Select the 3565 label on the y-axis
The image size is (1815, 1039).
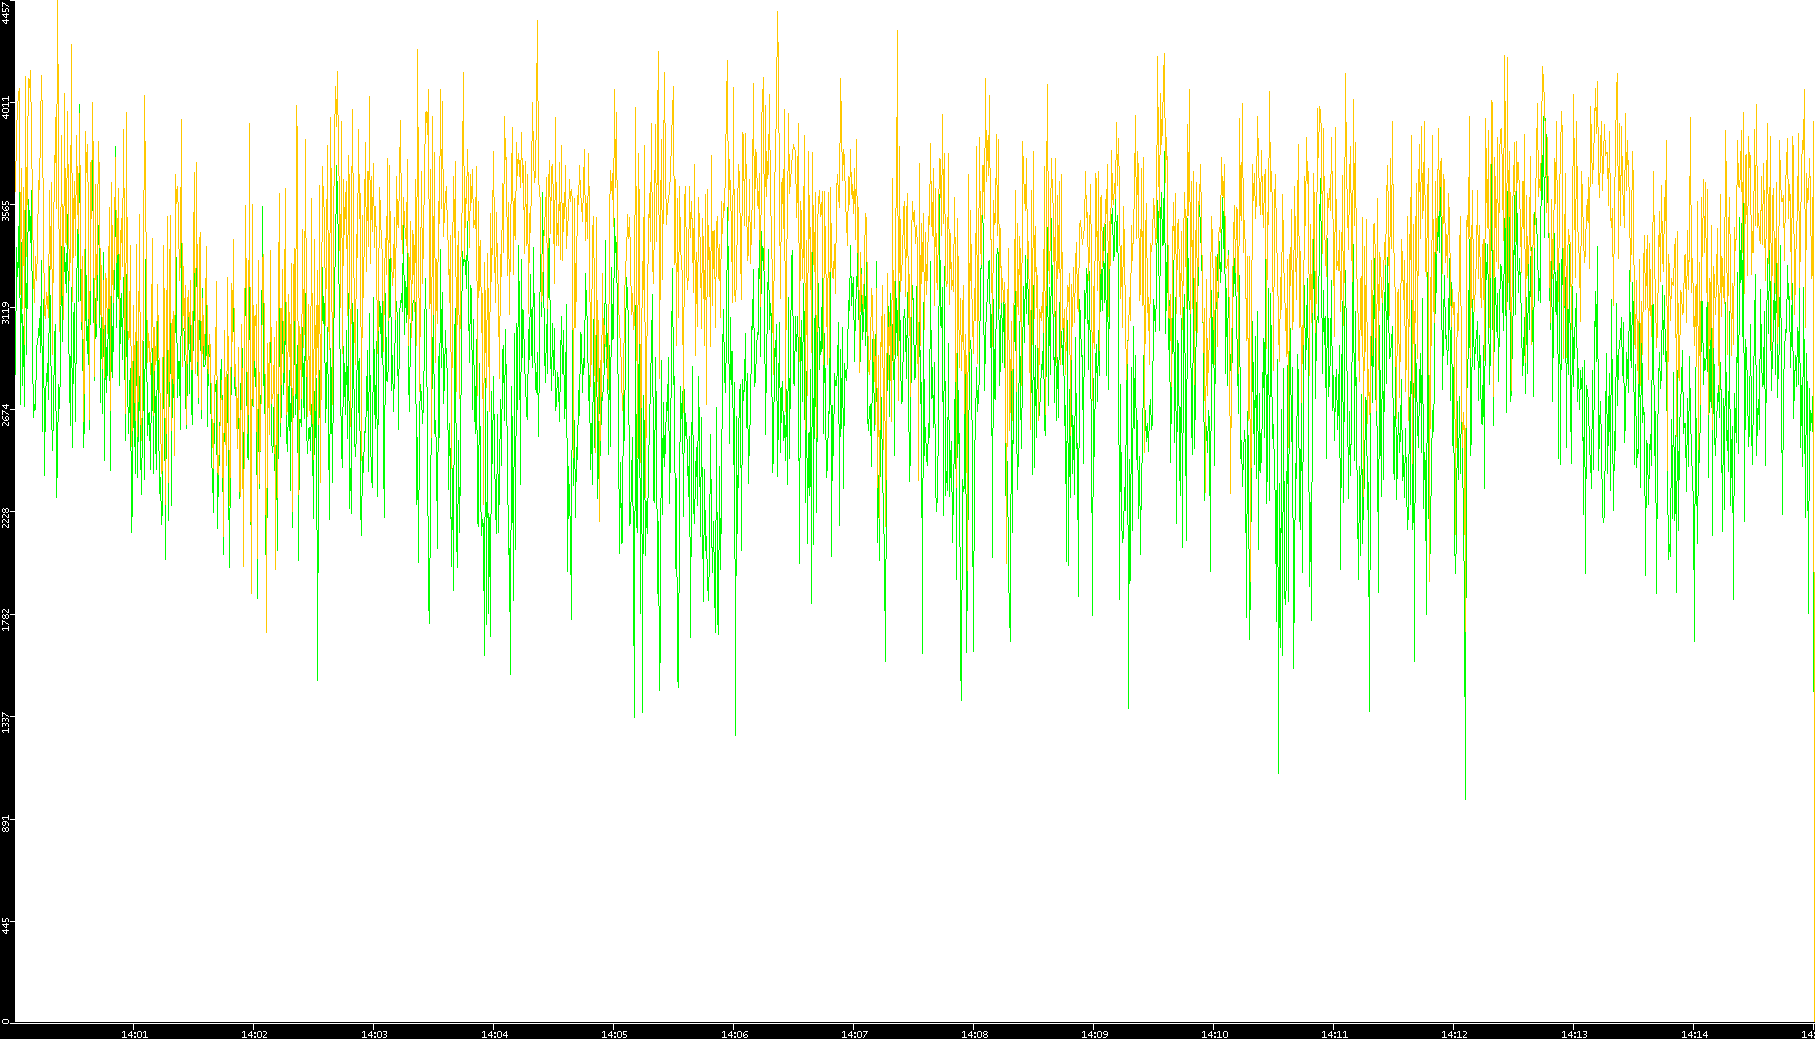point(6,210)
